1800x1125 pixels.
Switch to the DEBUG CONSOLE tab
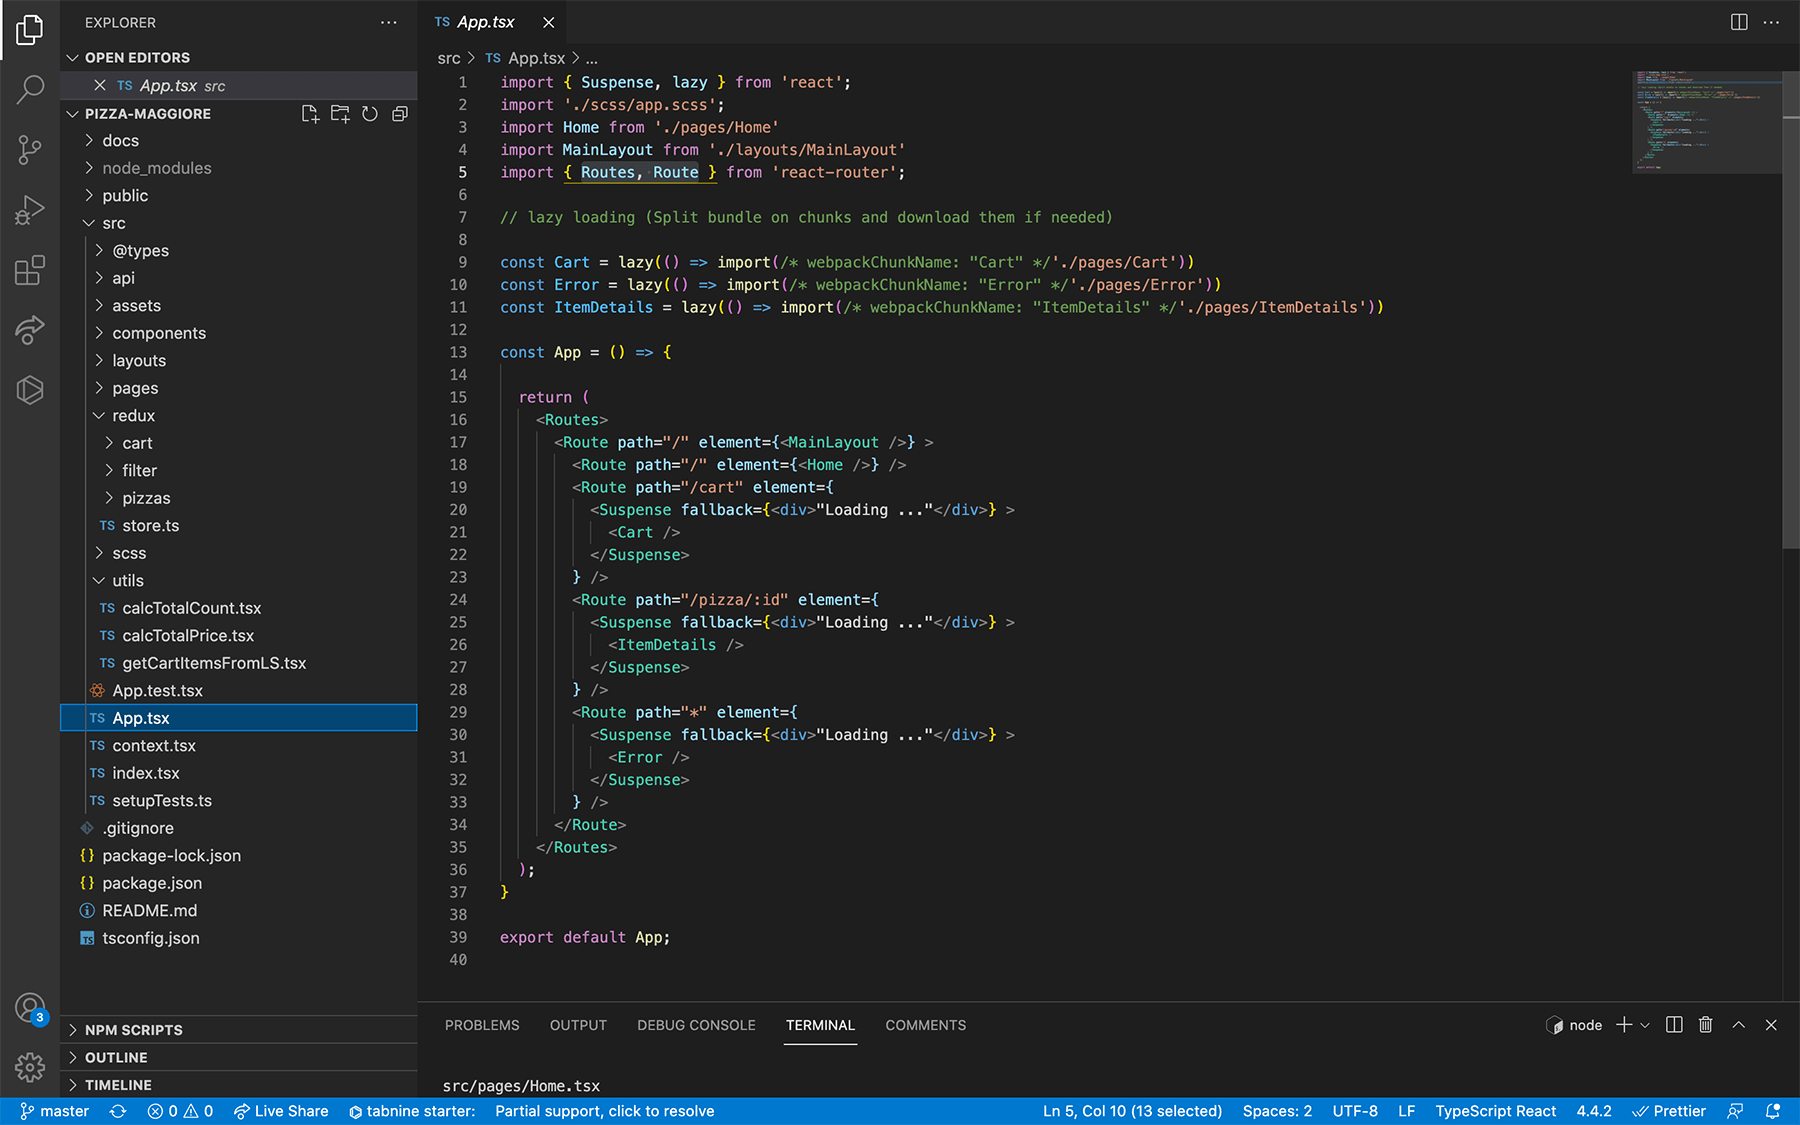tap(696, 1025)
